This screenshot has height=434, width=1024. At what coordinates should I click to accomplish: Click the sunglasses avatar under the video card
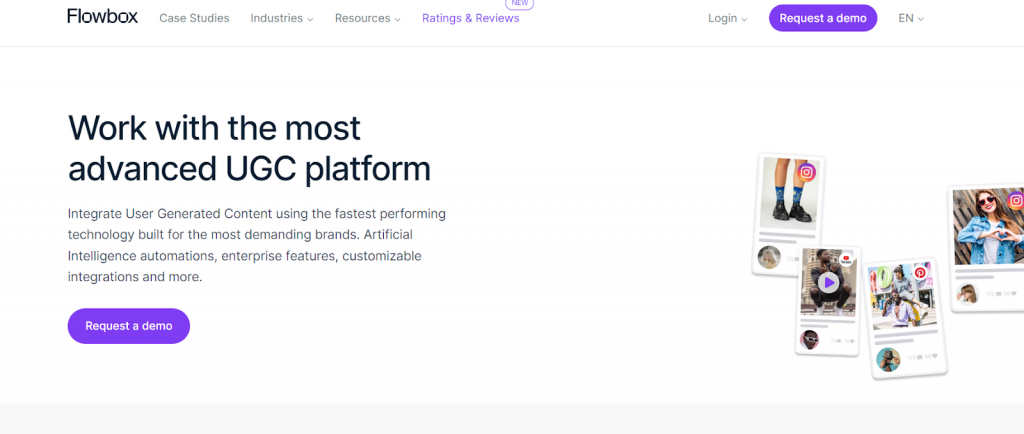[x=810, y=339]
